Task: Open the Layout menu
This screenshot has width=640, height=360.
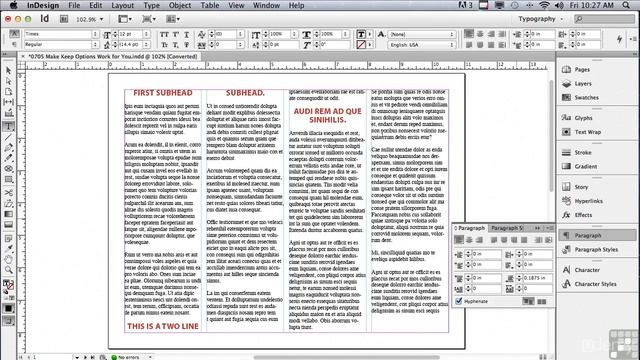Action: click(x=122, y=5)
